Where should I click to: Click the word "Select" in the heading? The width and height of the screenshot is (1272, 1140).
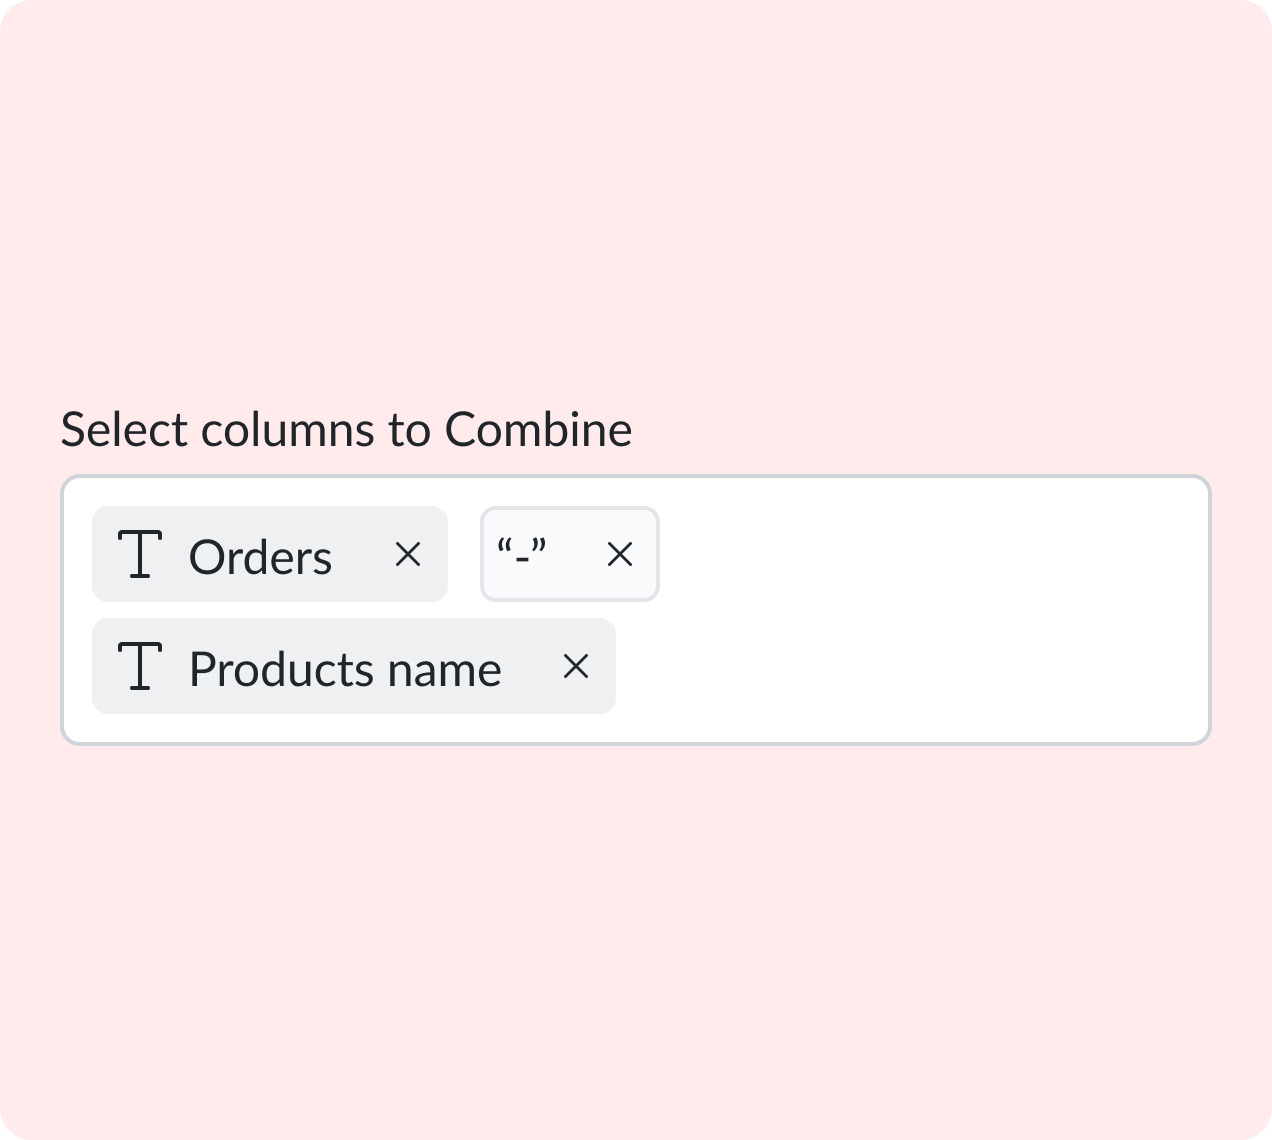124,430
